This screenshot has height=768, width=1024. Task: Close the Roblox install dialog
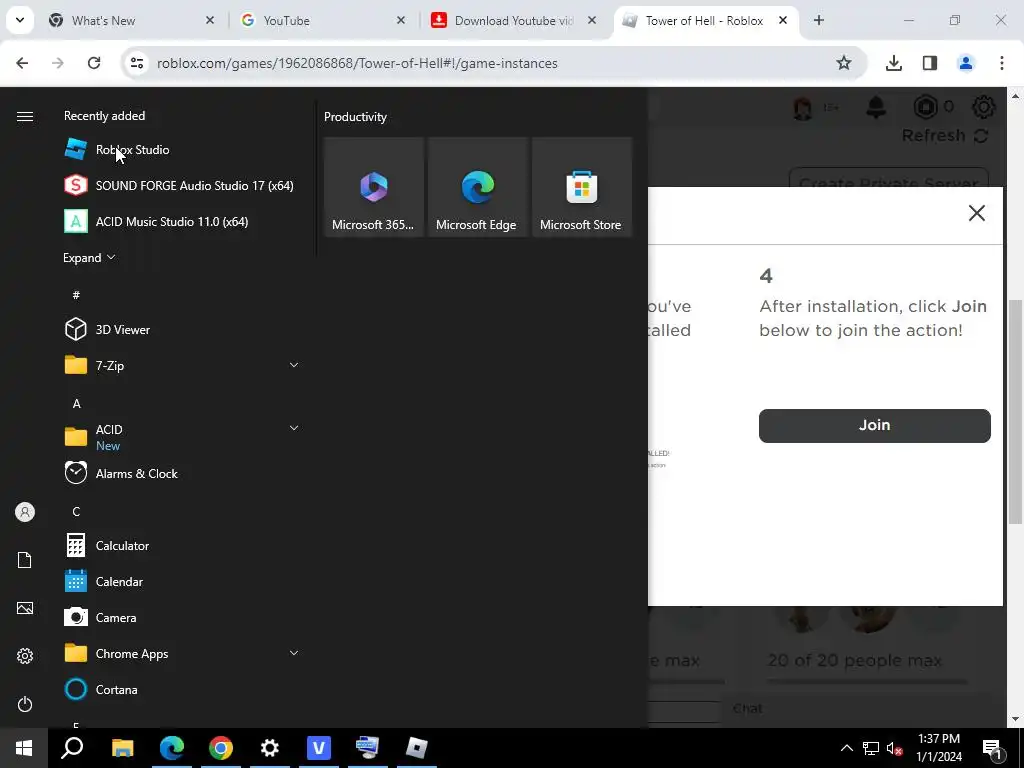[976, 213]
